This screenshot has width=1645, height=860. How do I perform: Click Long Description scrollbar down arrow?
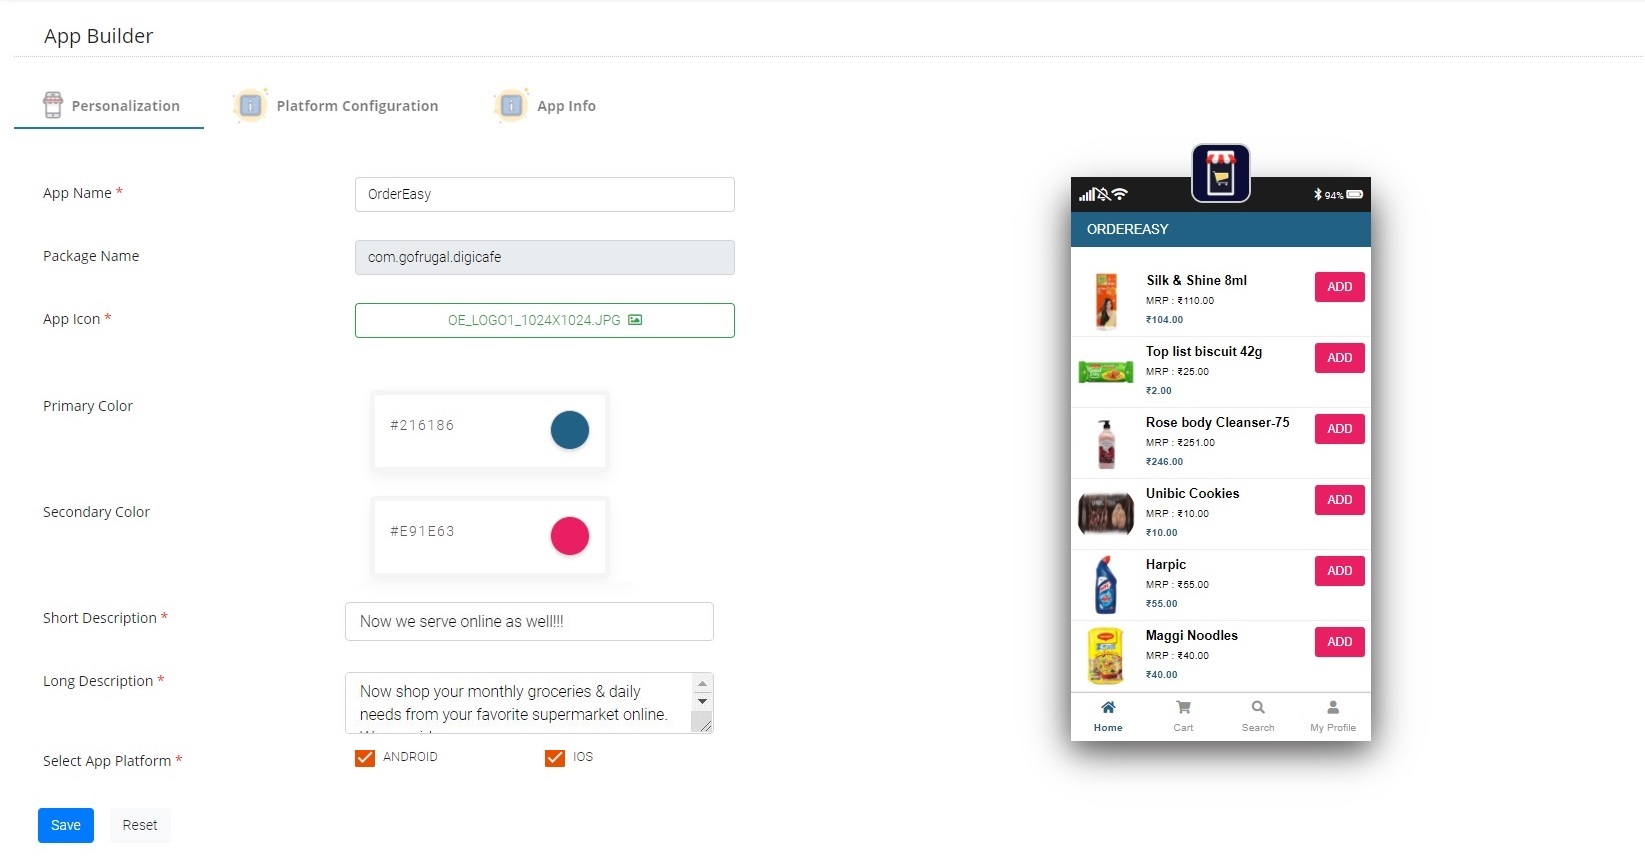coord(702,701)
